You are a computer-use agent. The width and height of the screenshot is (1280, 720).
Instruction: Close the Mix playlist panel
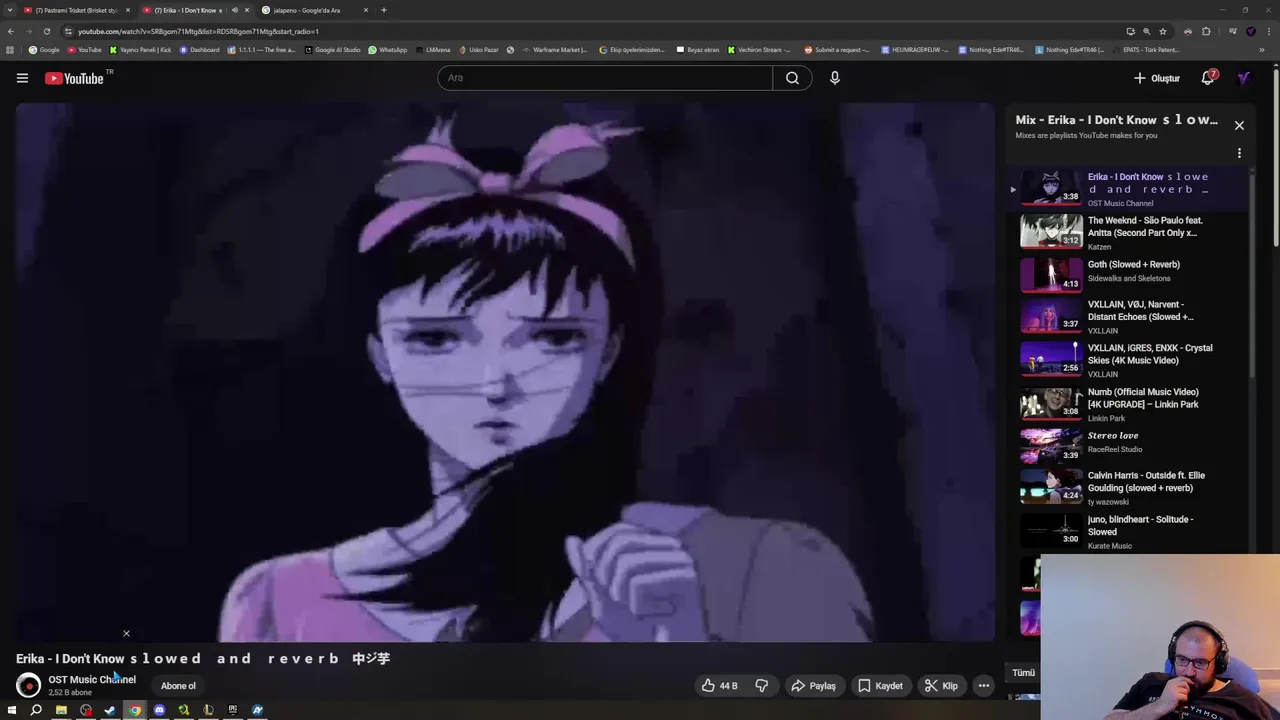(1239, 125)
